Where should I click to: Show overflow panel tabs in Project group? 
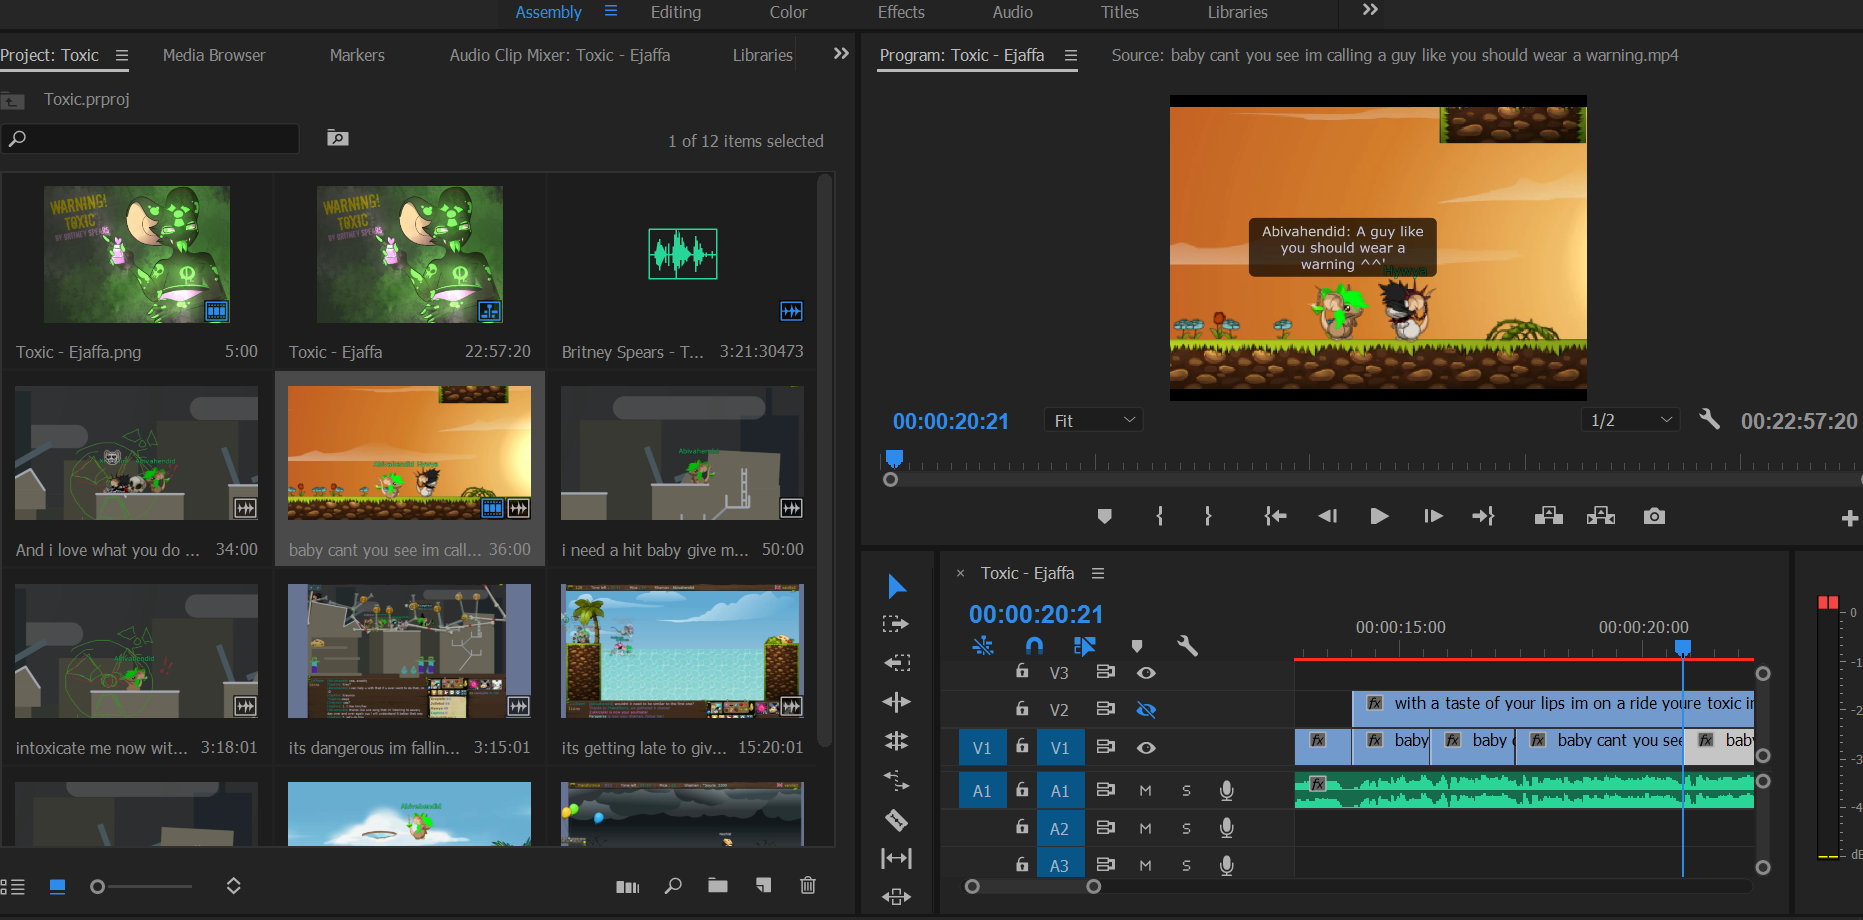pos(841,54)
